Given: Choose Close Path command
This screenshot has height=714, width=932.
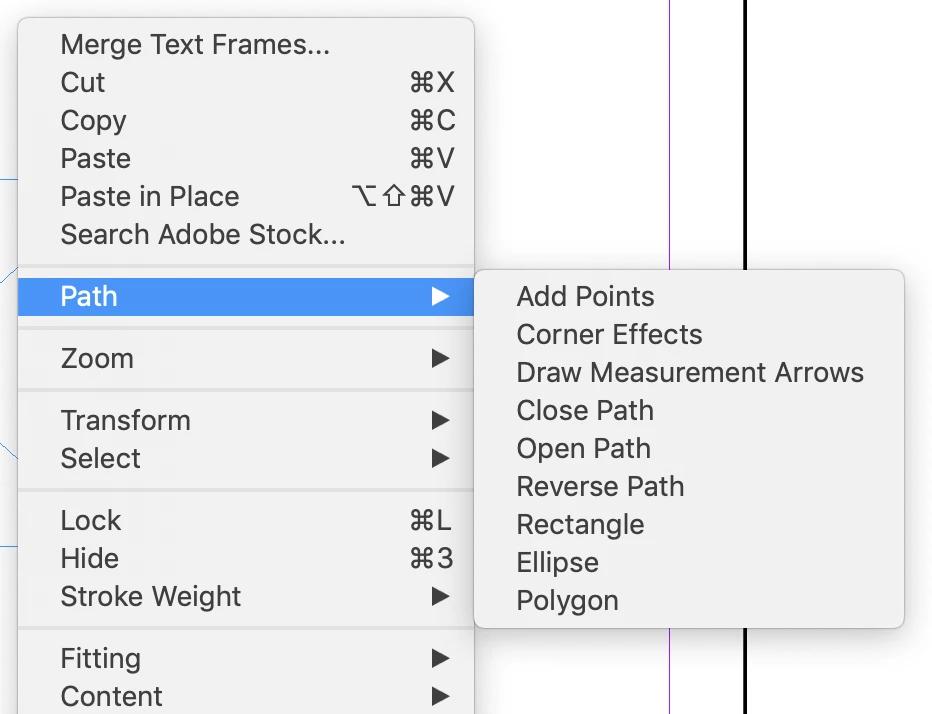Looking at the screenshot, I should pos(585,411).
